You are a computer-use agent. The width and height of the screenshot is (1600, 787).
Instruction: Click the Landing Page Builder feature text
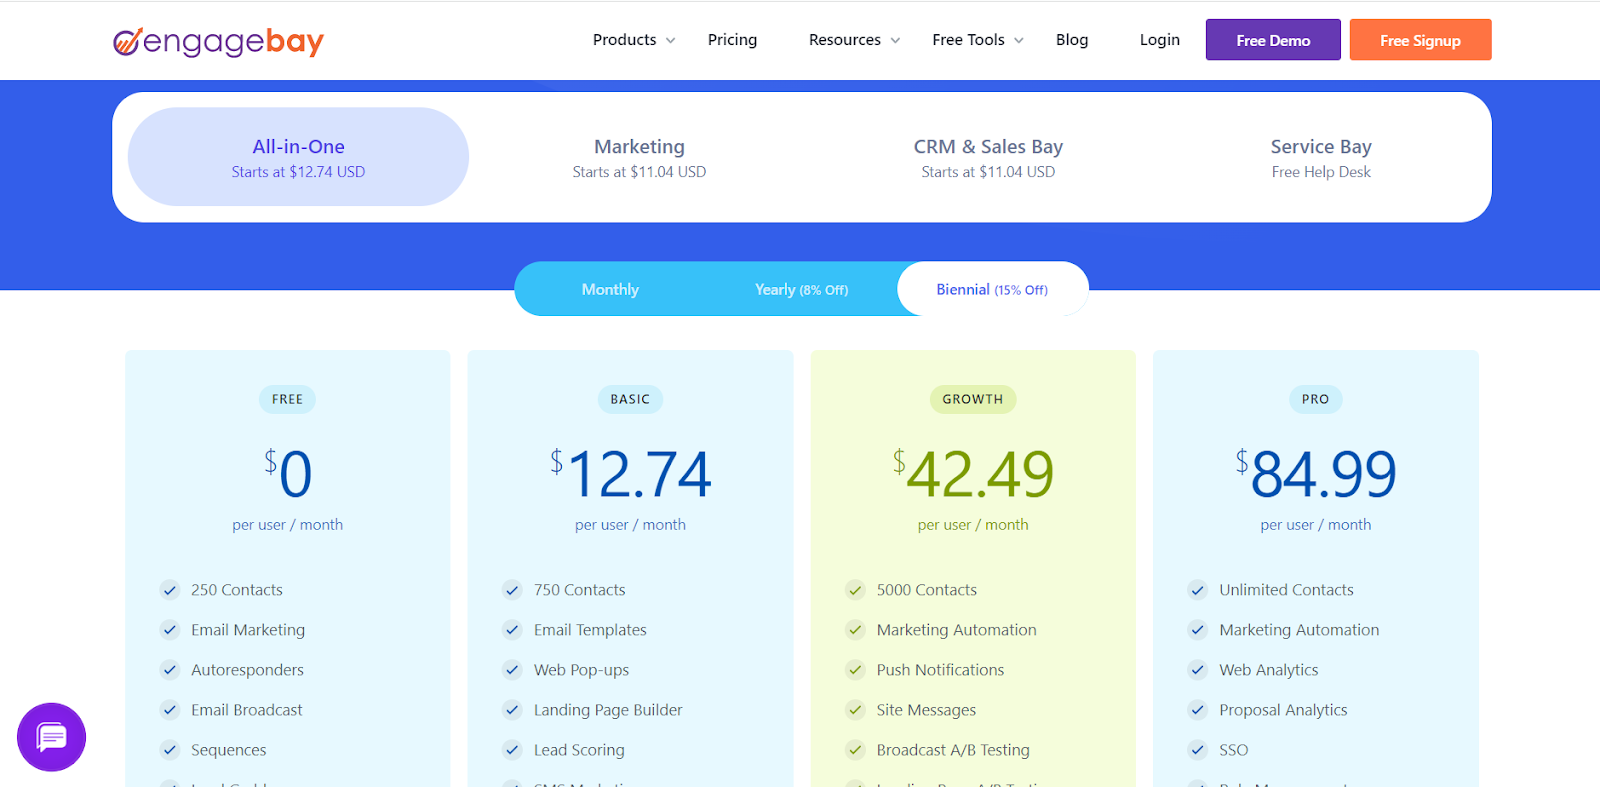(608, 710)
